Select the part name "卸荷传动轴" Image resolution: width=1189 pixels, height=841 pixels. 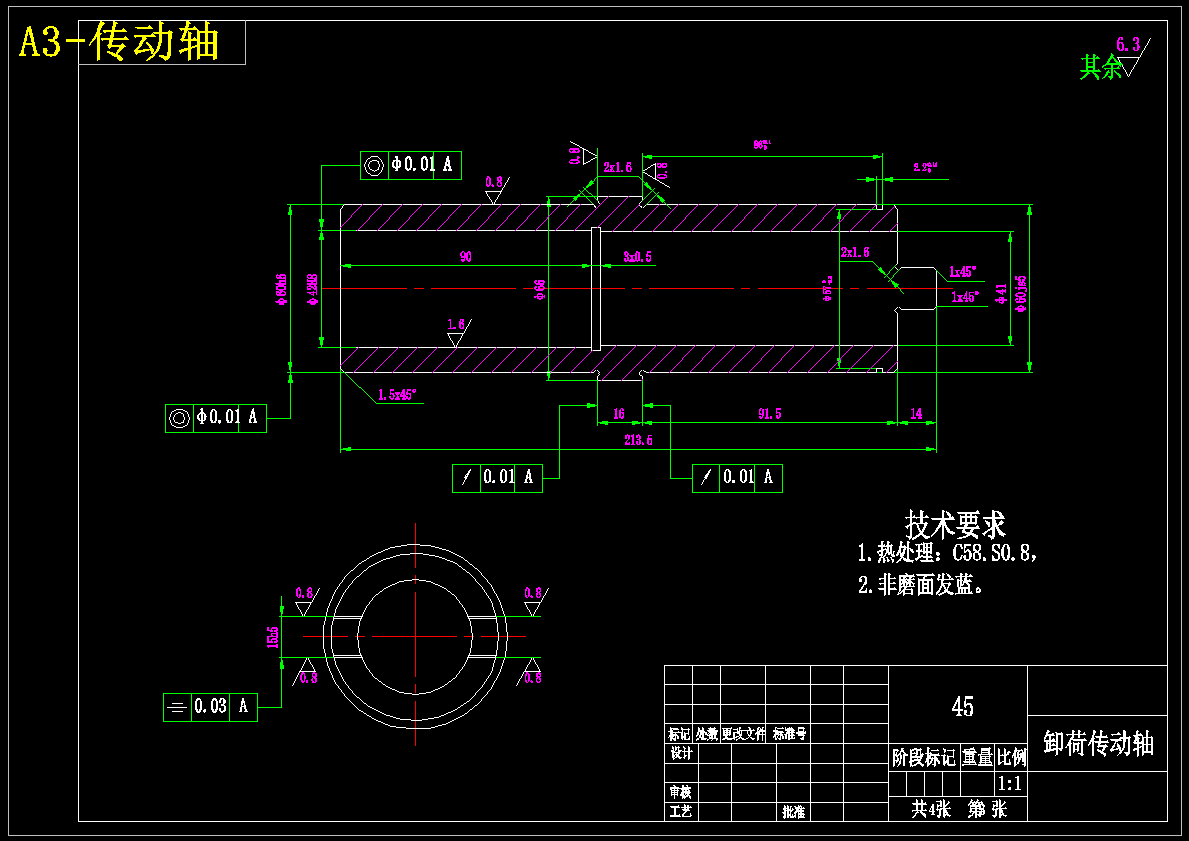tap(1098, 743)
